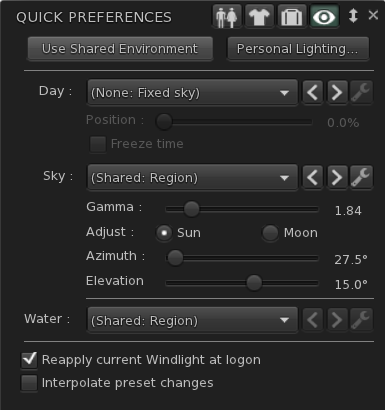
Task: Open the avatar people icon tab
Action: tap(227, 16)
